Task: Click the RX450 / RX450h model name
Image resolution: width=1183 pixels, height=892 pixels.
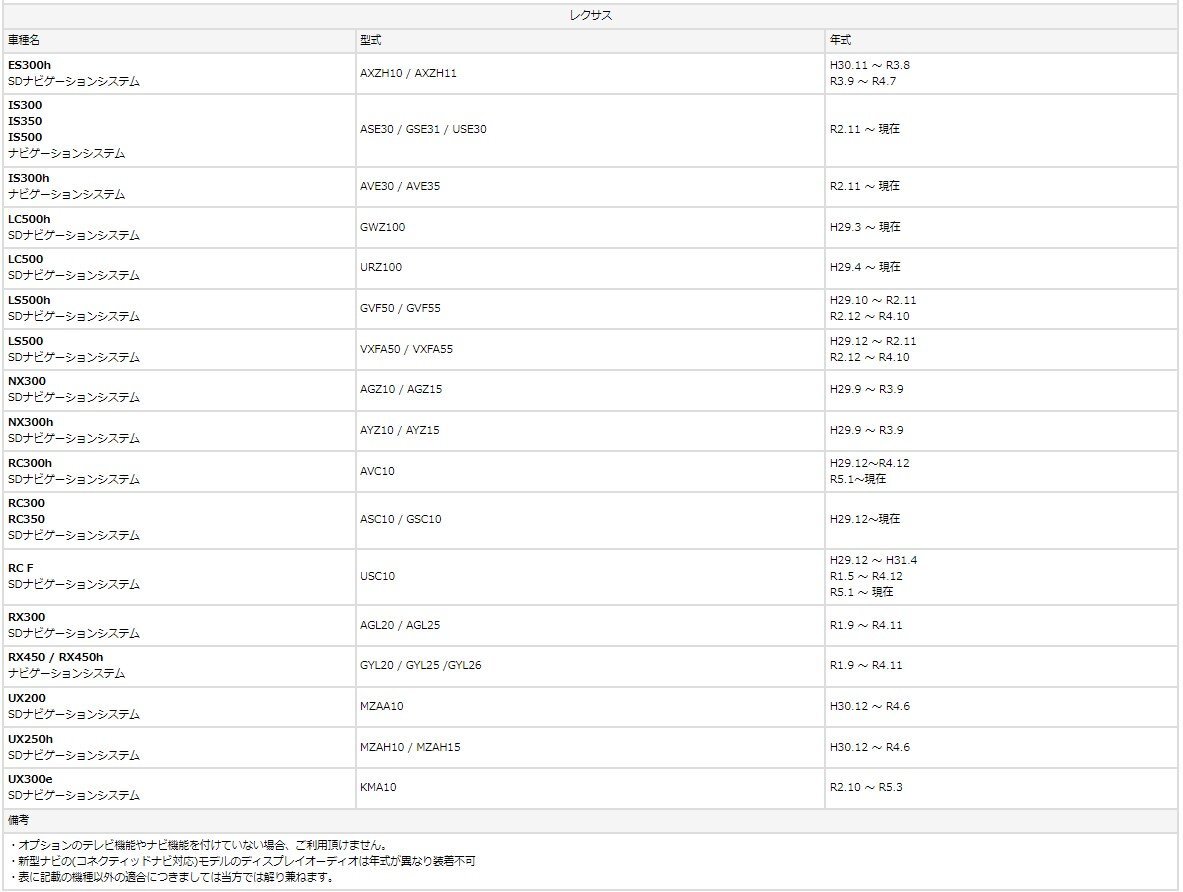Action: 56,657
